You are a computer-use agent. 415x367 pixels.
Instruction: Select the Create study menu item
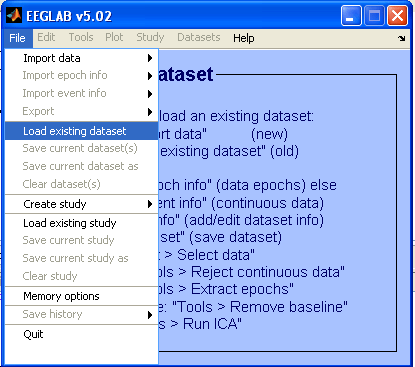point(82,204)
